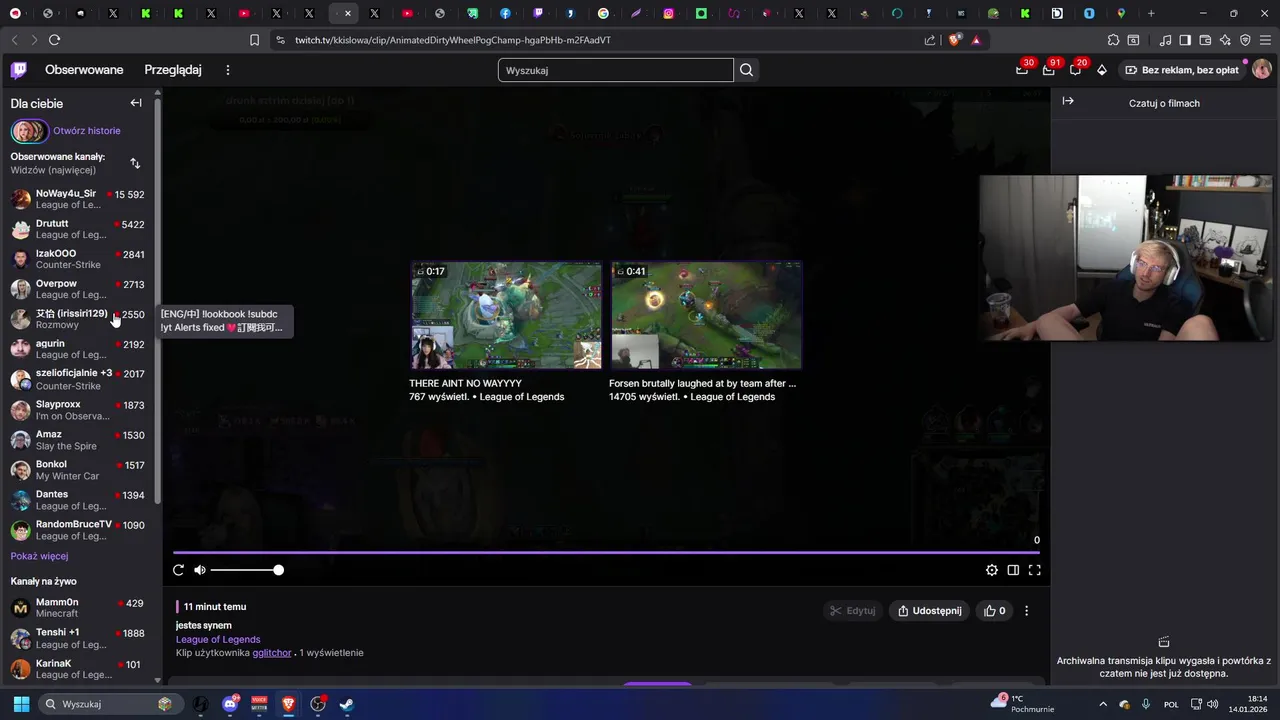
Task: Click the twitch.tv address bar URL
Action: coord(453,40)
